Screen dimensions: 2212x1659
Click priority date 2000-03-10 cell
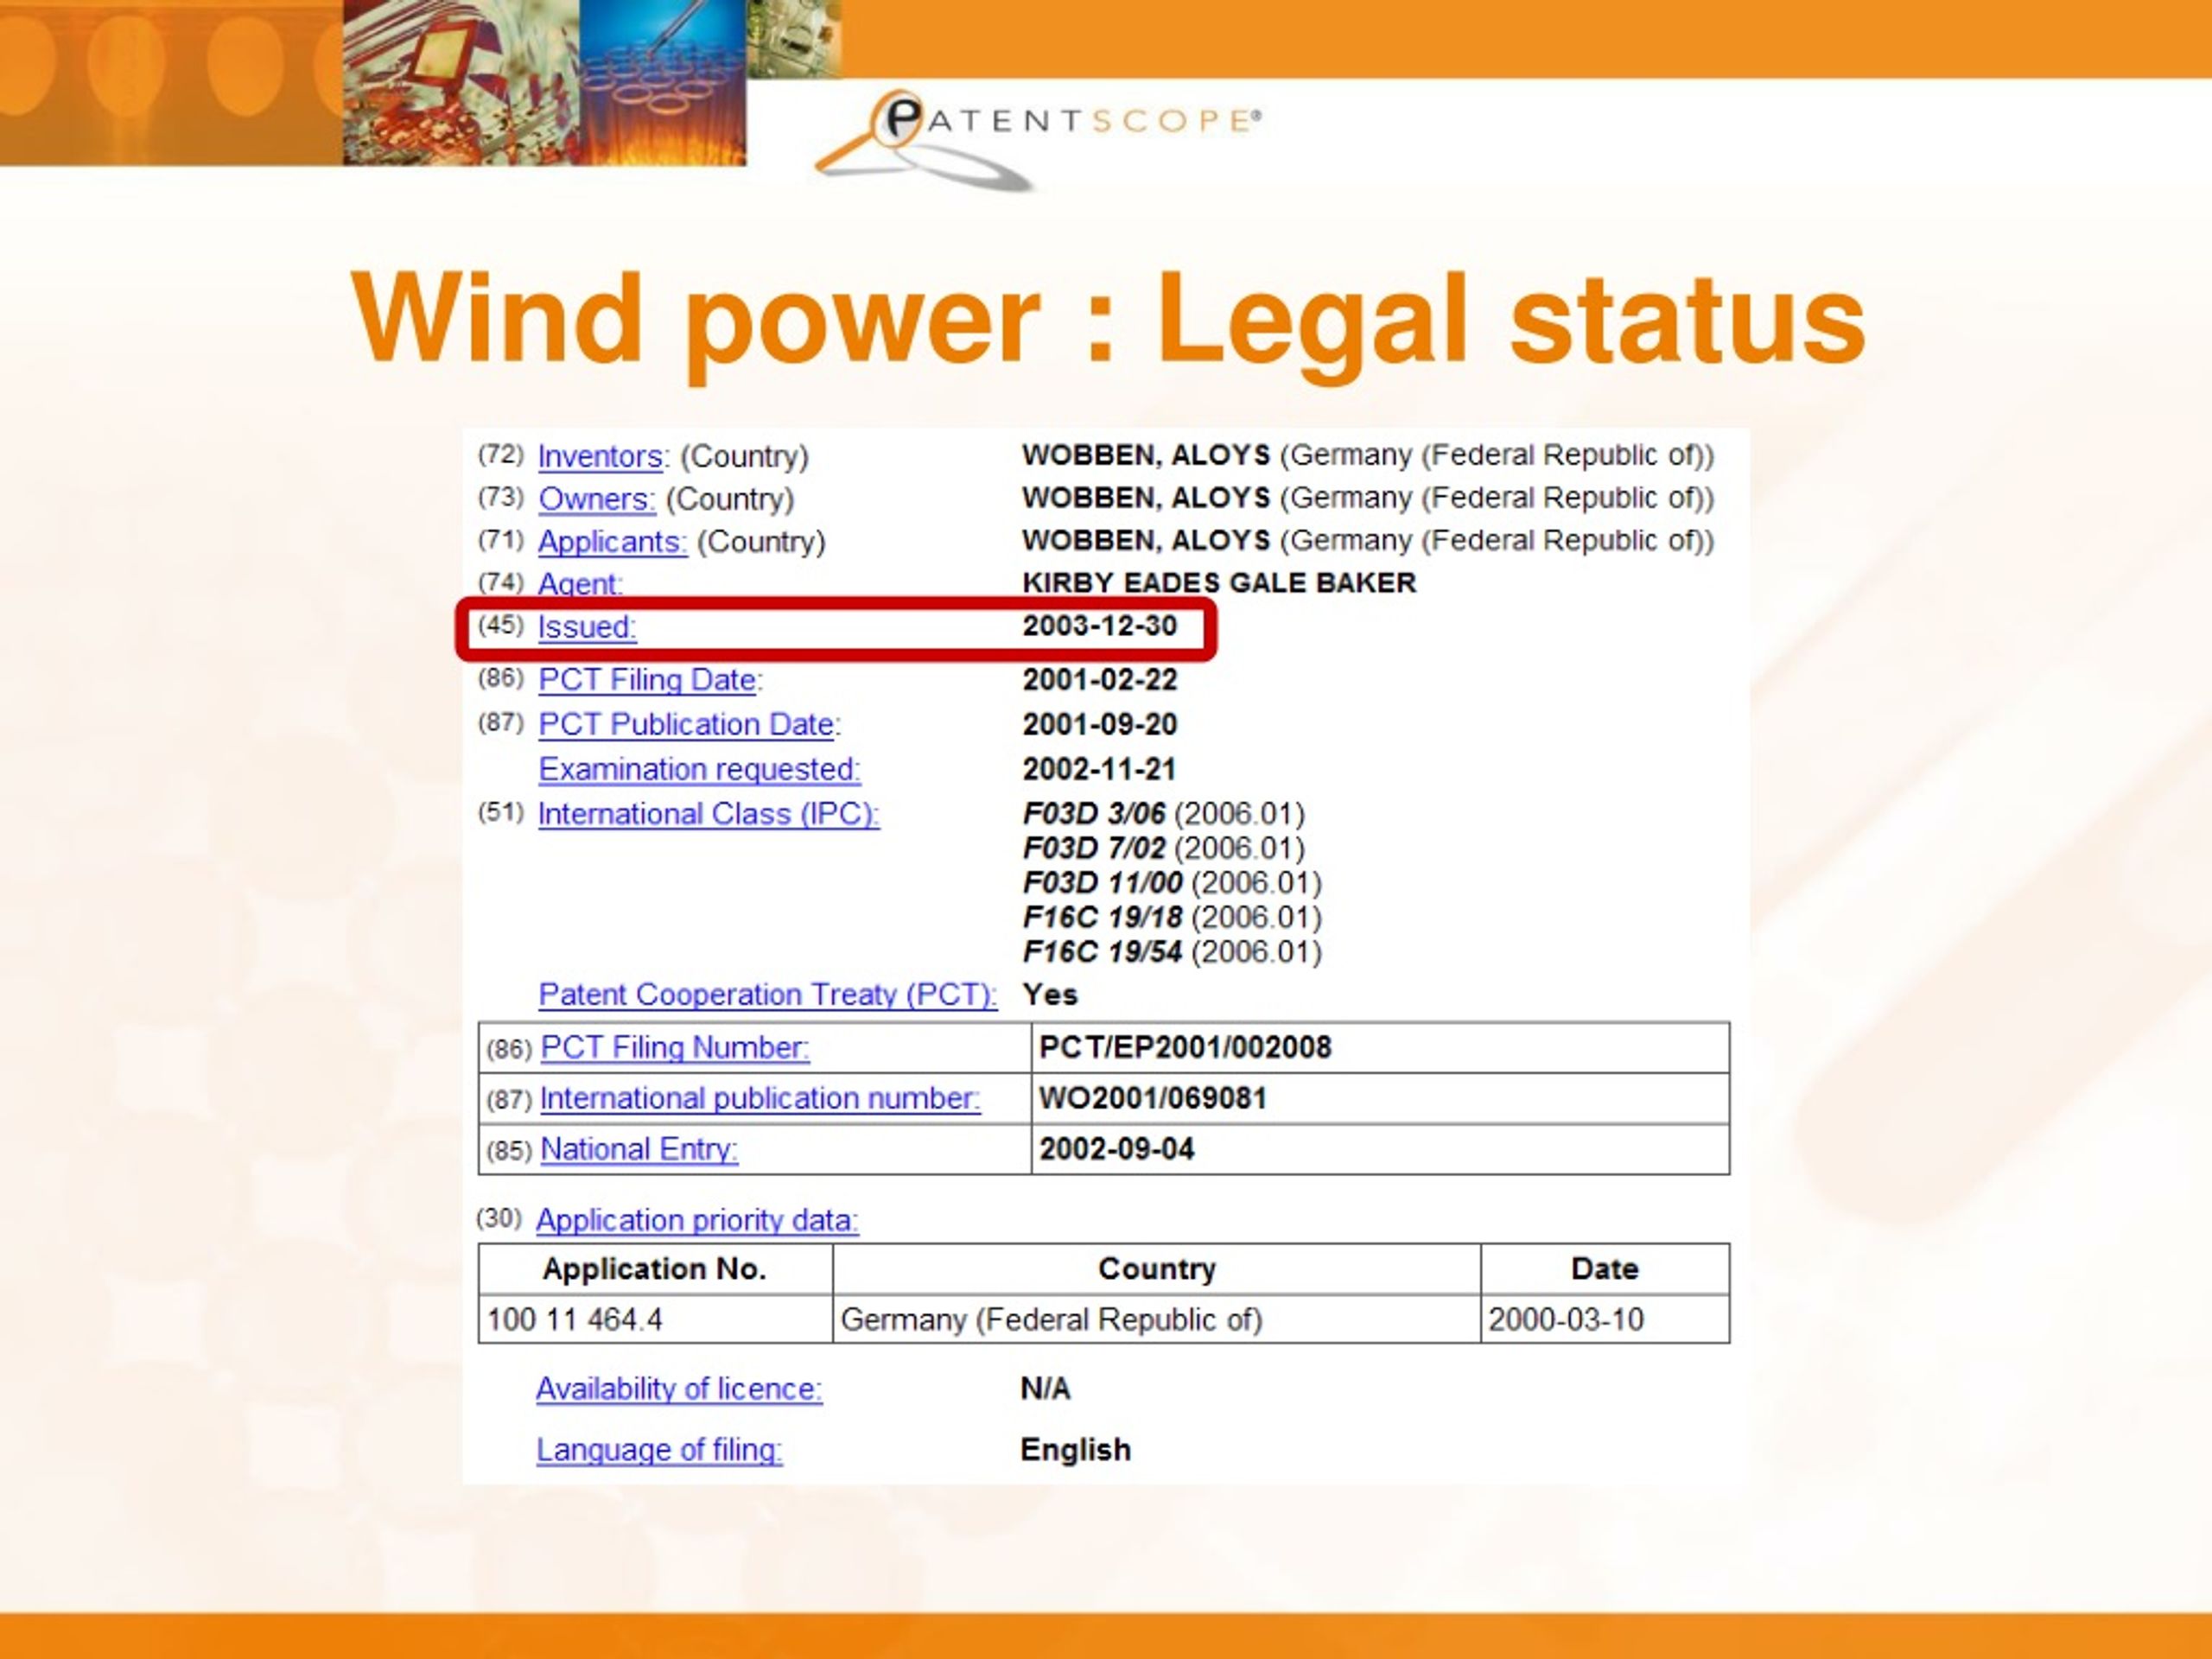tap(1605, 1320)
